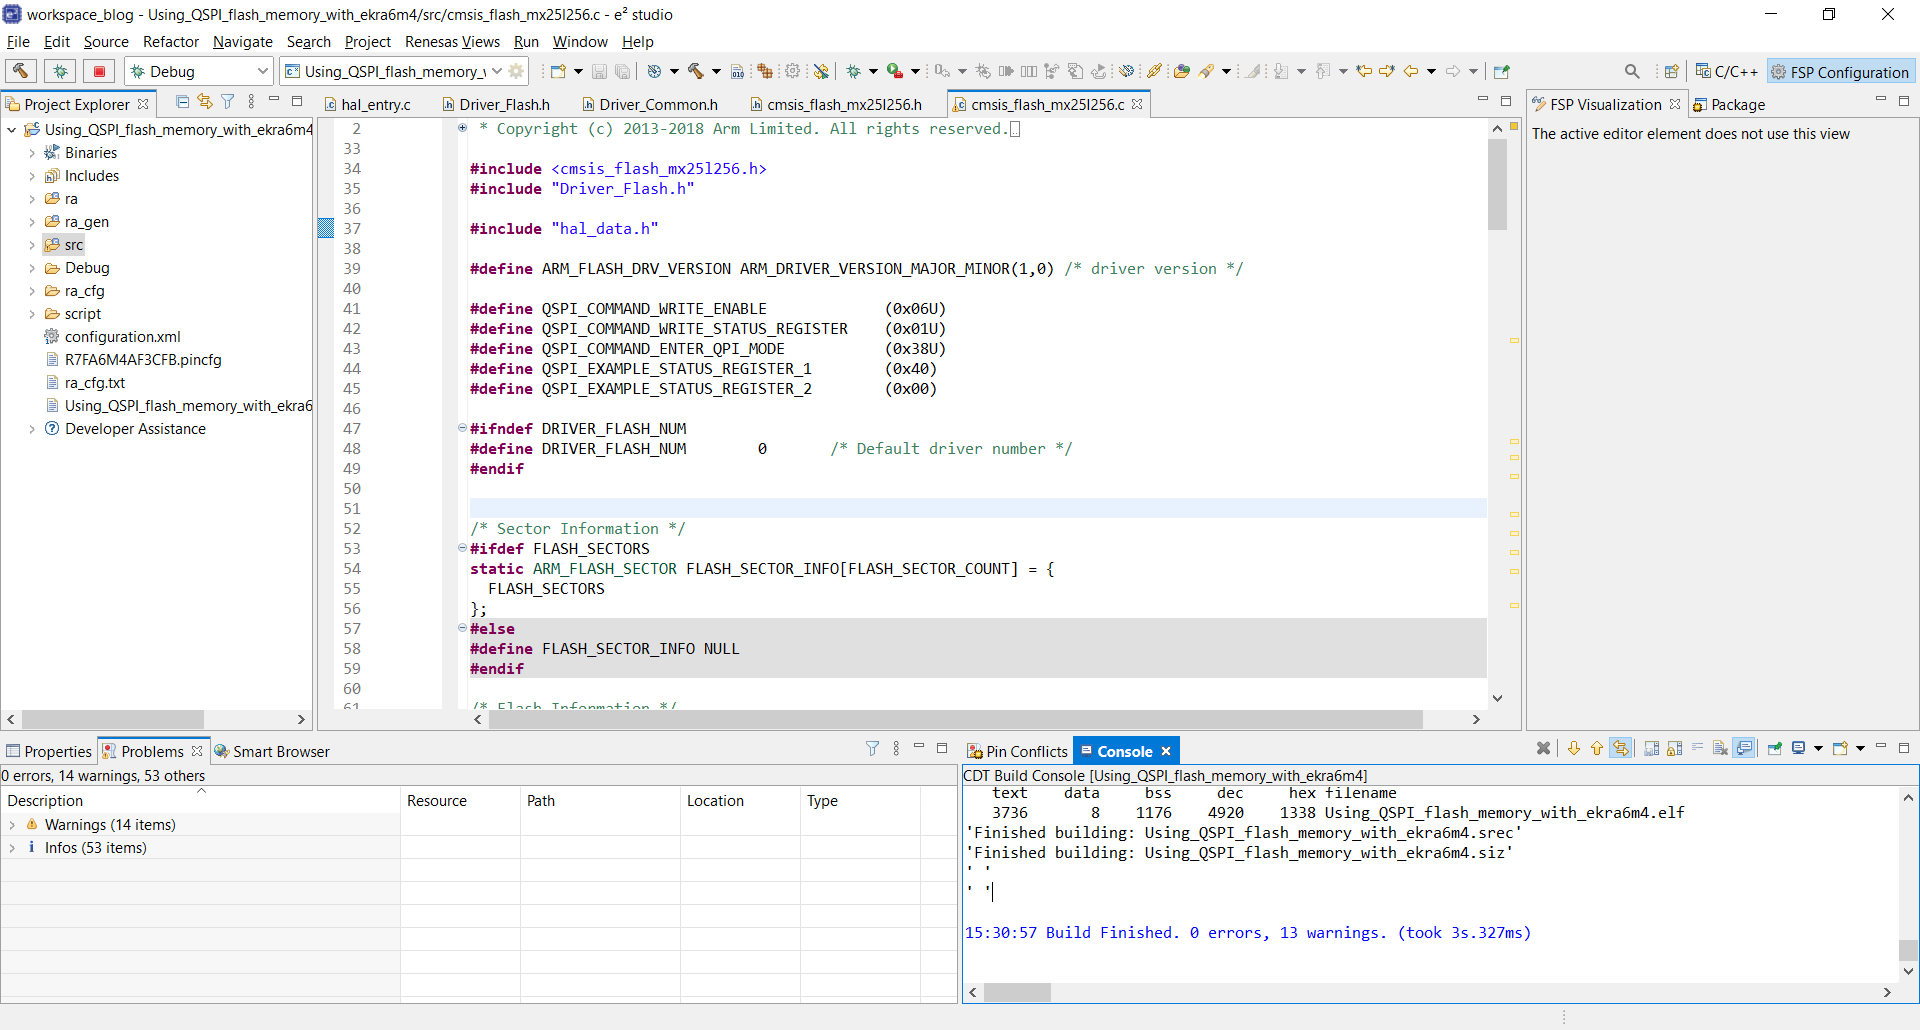Click the editor vertical scrollbar thumb
1920x1030 pixels.
[1497, 184]
